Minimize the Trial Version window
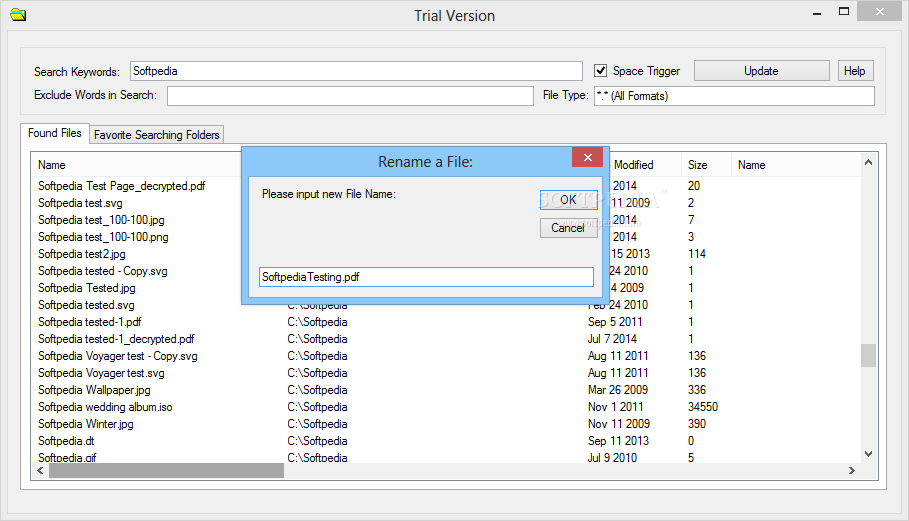Image resolution: width=909 pixels, height=521 pixels. pos(817,12)
